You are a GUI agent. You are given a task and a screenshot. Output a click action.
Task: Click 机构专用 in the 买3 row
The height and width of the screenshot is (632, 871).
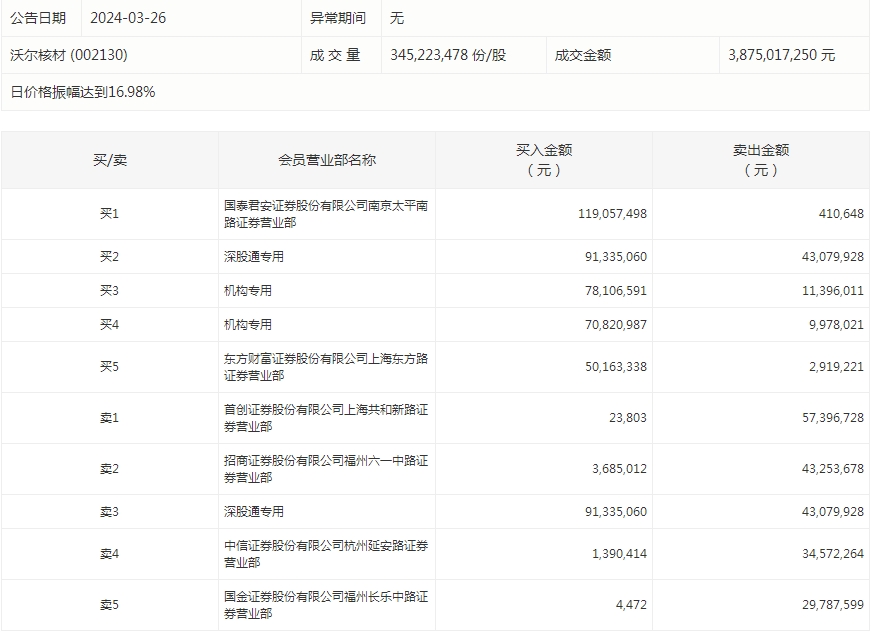click(248, 291)
